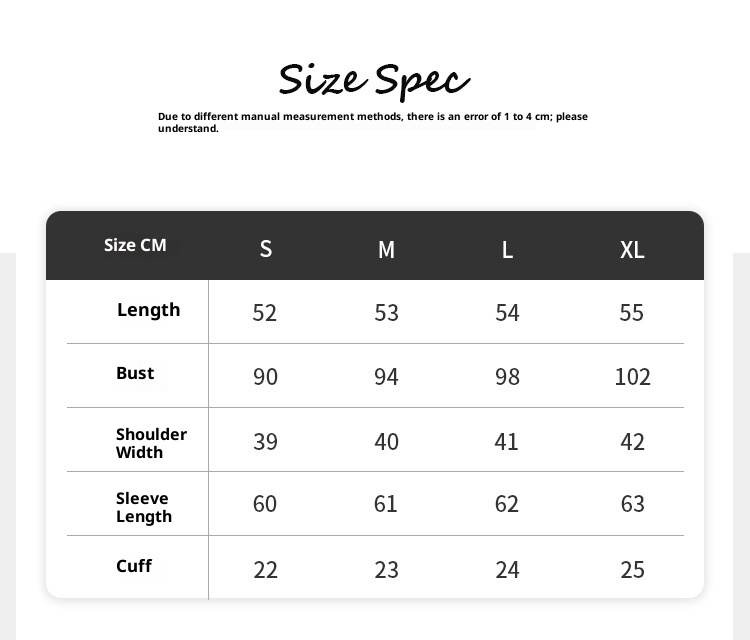This screenshot has height=640, width=750.
Task: Select the XL size column header
Action: click(632, 249)
